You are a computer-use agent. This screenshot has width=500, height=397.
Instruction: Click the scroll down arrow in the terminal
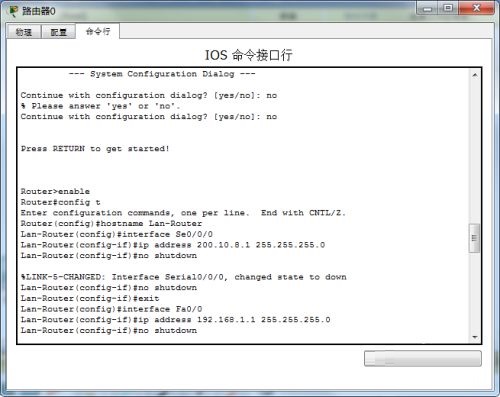click(x=475, y=337)
